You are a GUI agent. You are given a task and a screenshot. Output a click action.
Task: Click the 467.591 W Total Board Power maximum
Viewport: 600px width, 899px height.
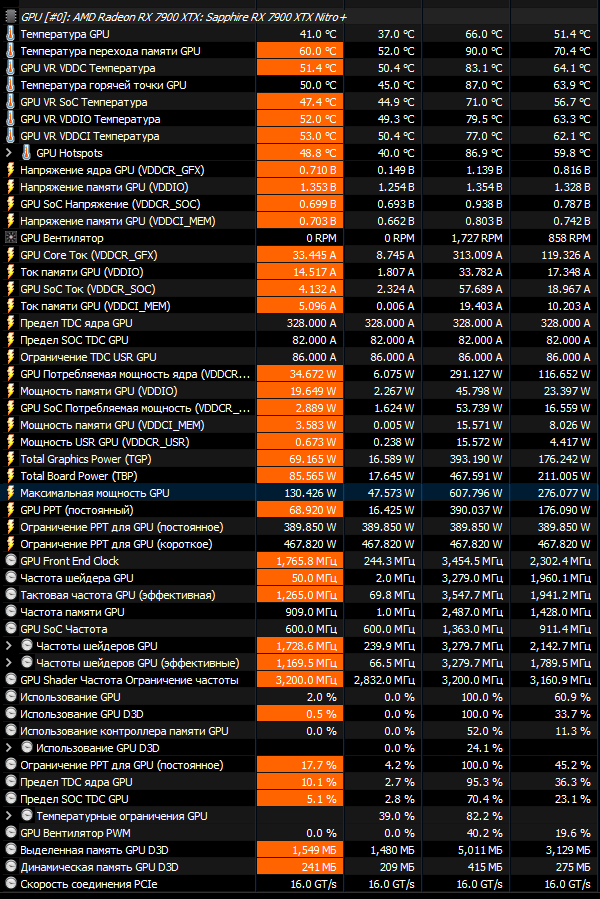point(477,476)
